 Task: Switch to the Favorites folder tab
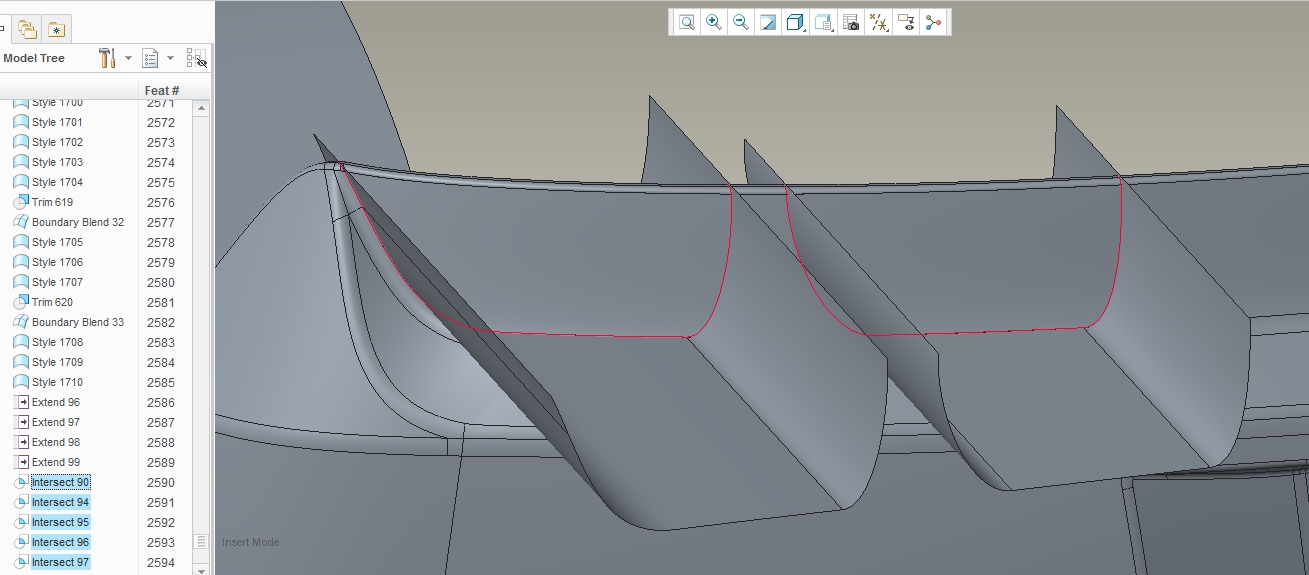pos(56,29)
